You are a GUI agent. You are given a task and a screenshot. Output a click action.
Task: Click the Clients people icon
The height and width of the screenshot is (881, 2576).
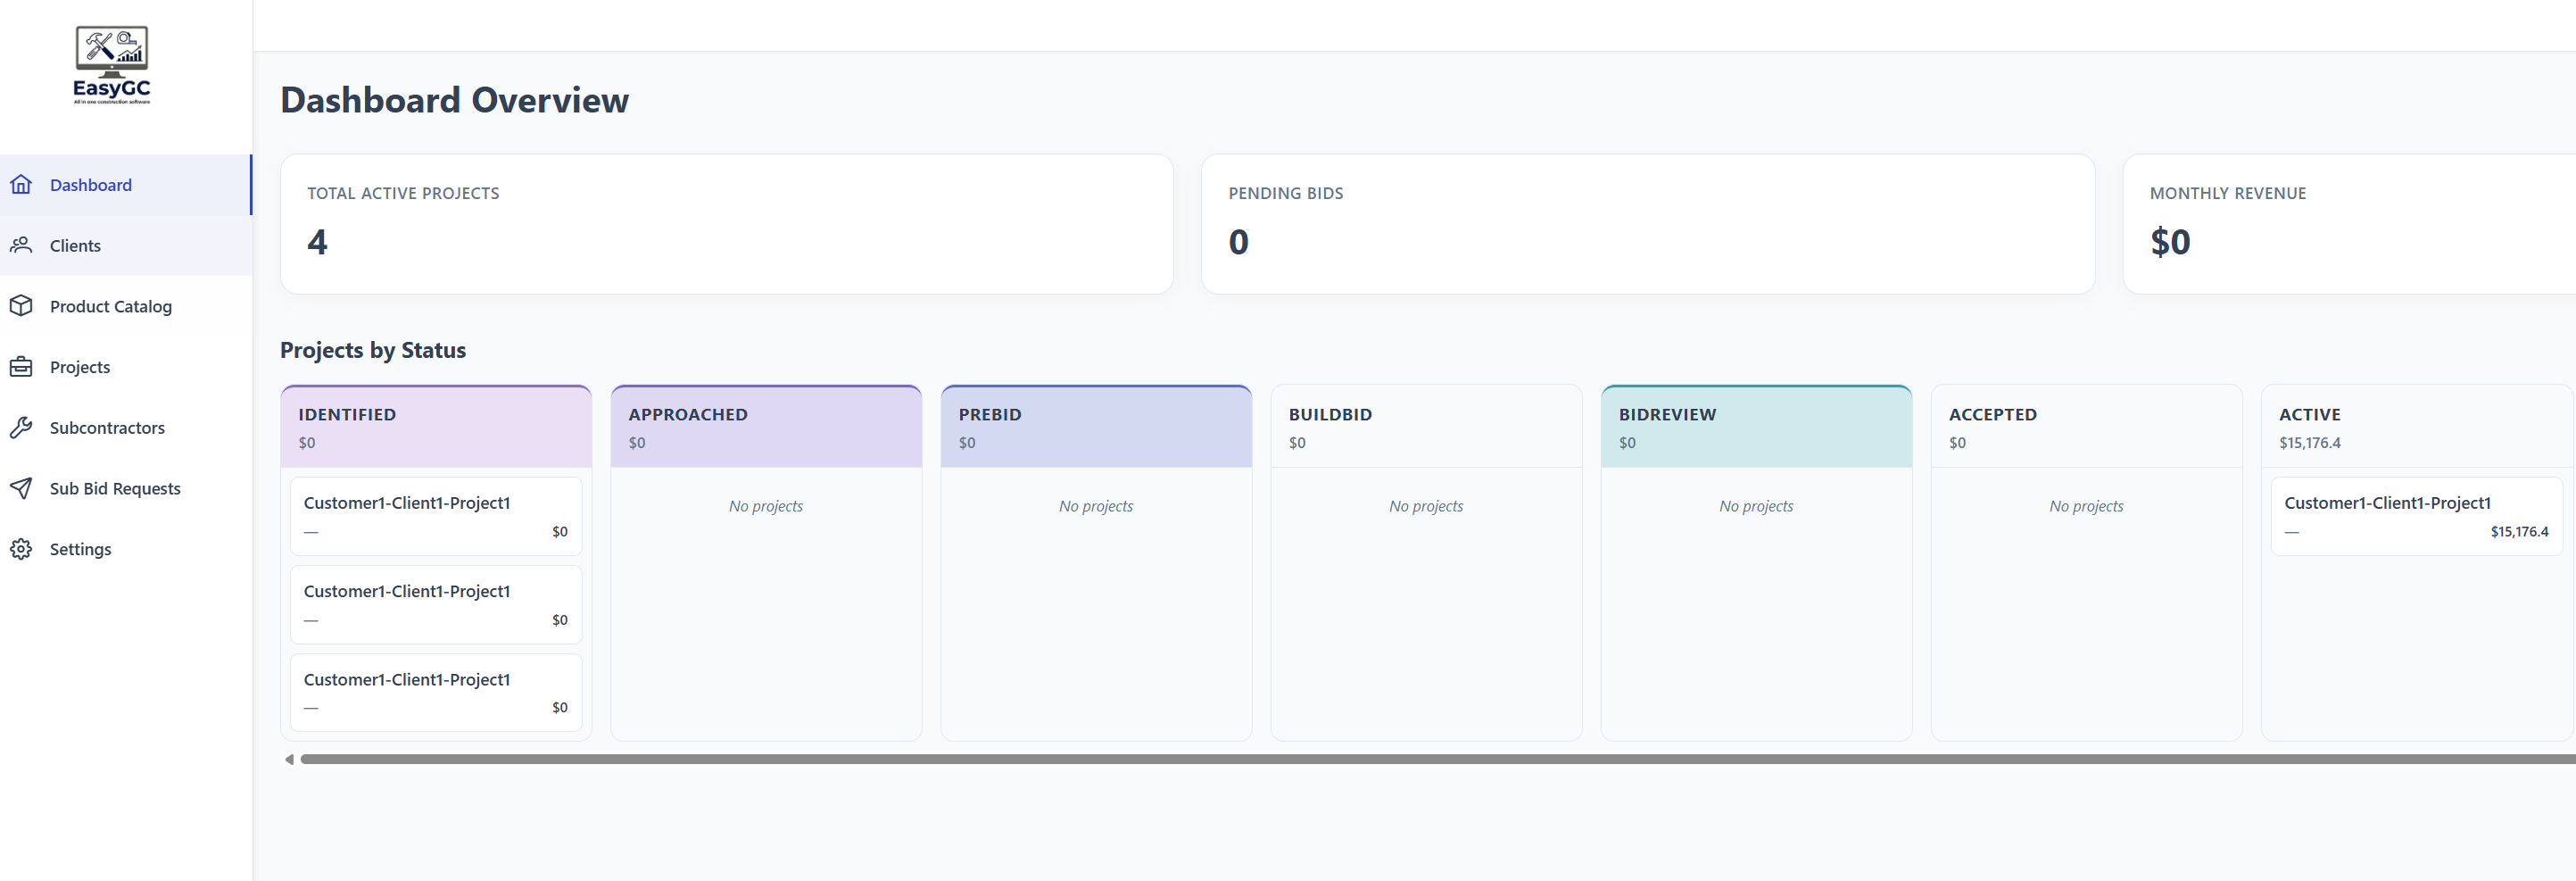coord(21,245)
